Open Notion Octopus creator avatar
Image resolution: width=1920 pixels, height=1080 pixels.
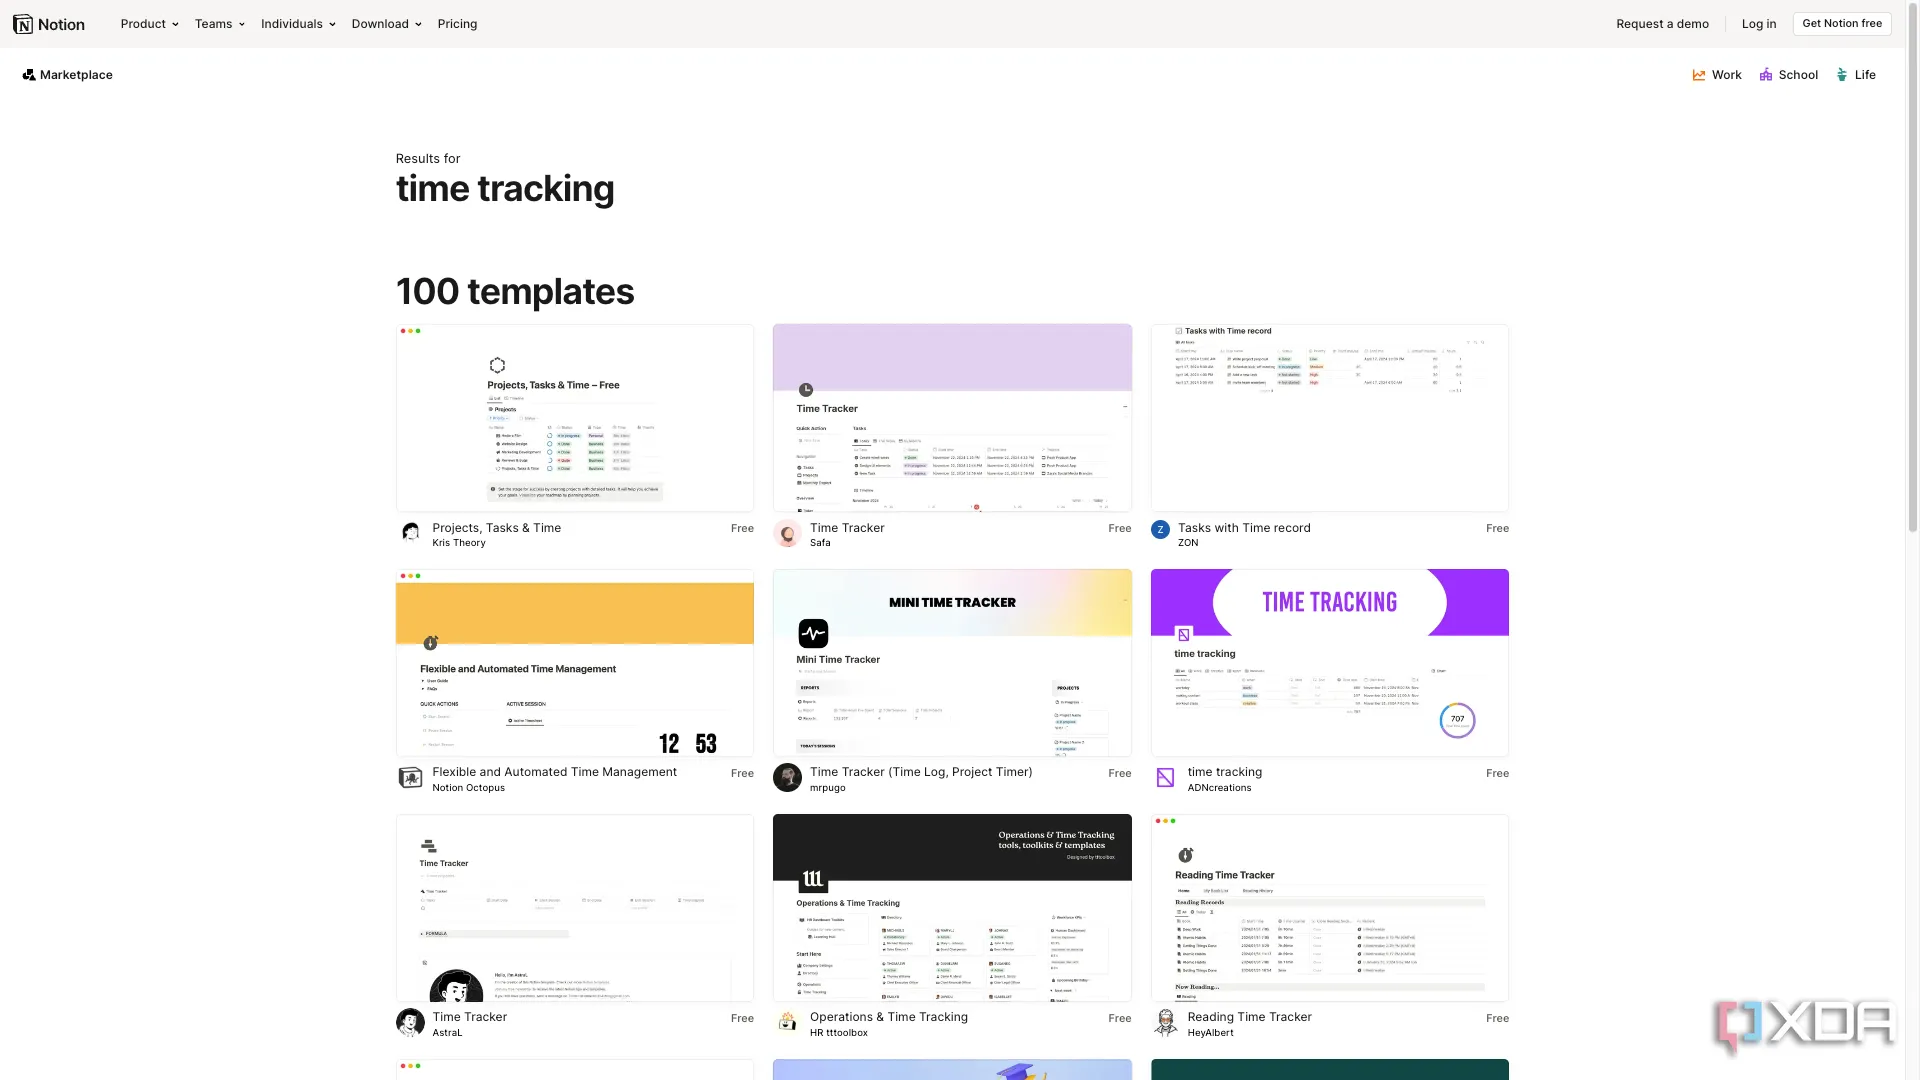pyautogui.click(x=410, y=778)
